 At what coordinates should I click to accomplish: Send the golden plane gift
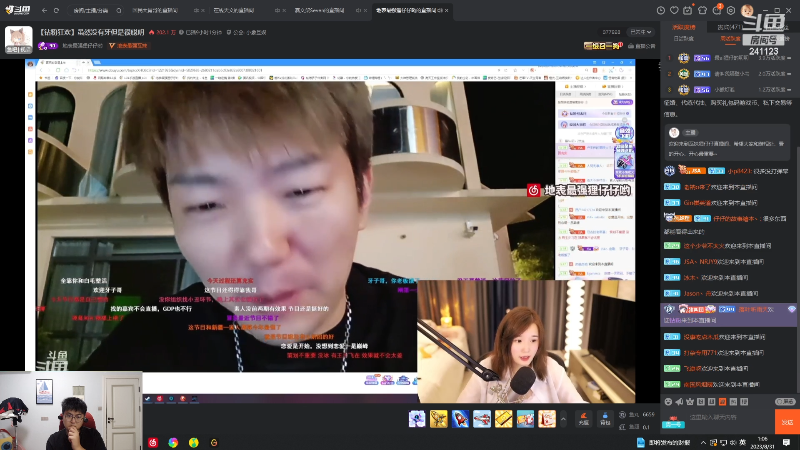point(438,419)
